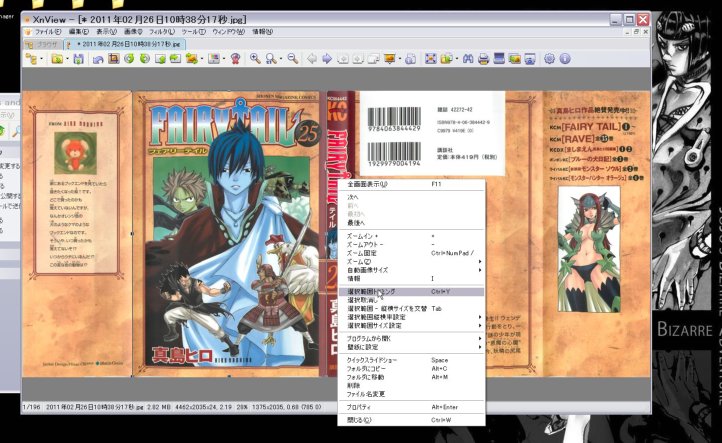Select the 2011年02月26日 jpg image tab
Image resolution: width=722 pixels, height=443 pixels.
click(124, 44)
